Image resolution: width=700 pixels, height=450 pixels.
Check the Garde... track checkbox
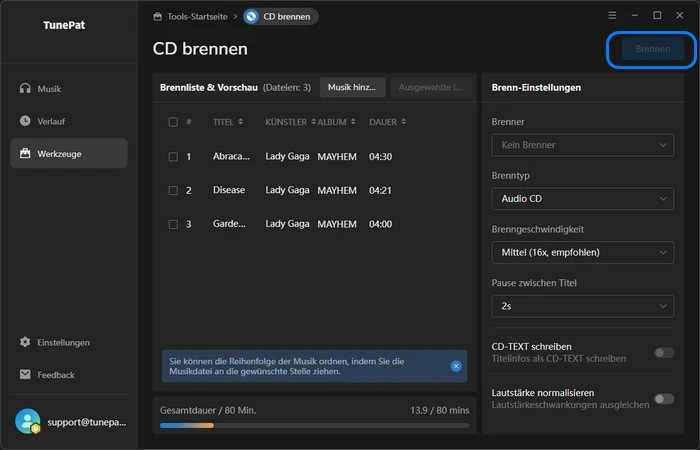173,224
